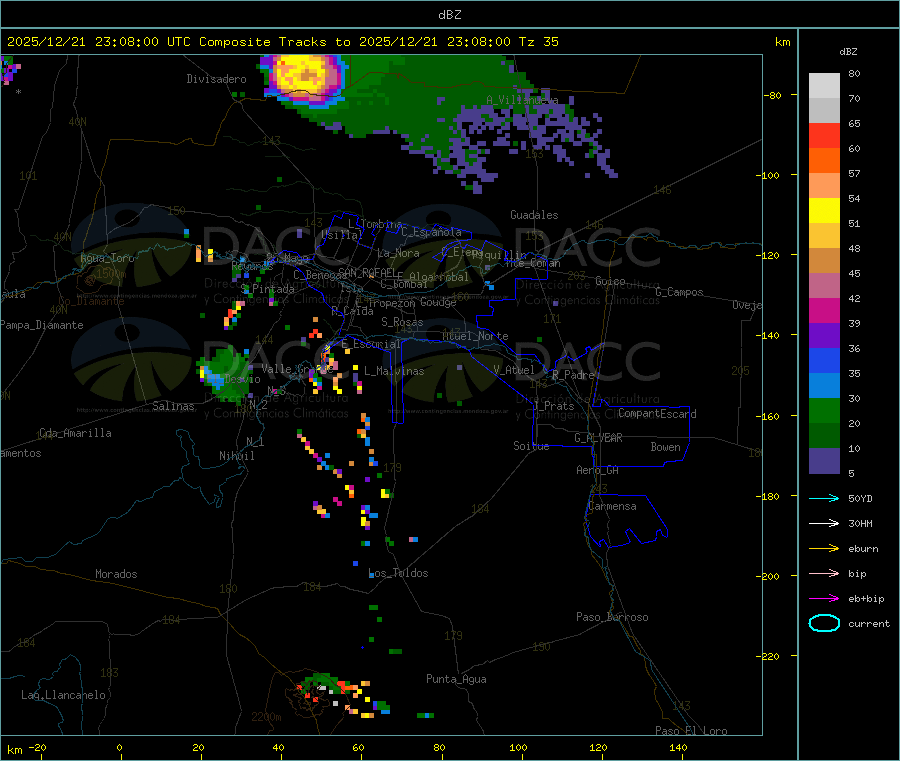This screenshot has width=900, height=761.
Task: Click the cyan 'current' oval symbol
Action: click(x=824, y=623)
